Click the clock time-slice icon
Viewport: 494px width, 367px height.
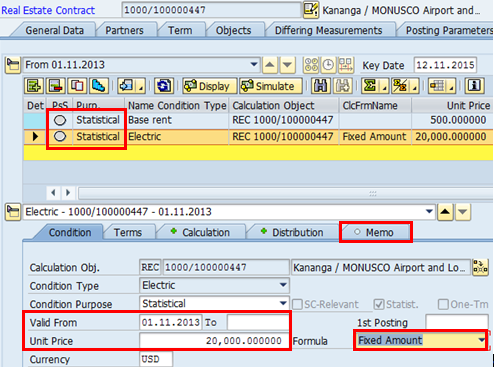(x=328, y=65)
